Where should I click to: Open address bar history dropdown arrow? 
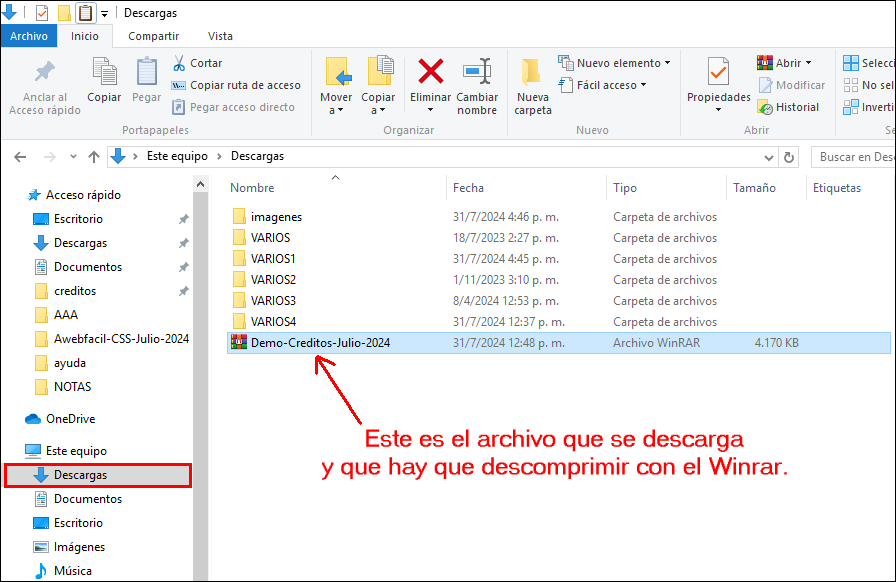tap(769, 157)
